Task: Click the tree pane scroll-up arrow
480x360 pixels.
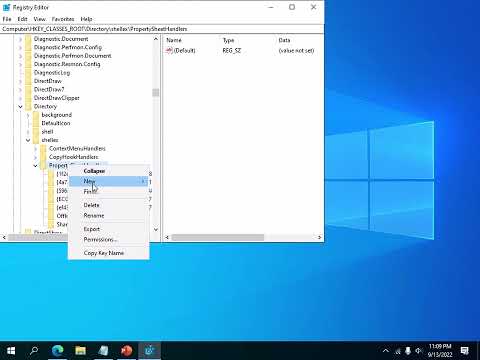Action: point(156,39)
